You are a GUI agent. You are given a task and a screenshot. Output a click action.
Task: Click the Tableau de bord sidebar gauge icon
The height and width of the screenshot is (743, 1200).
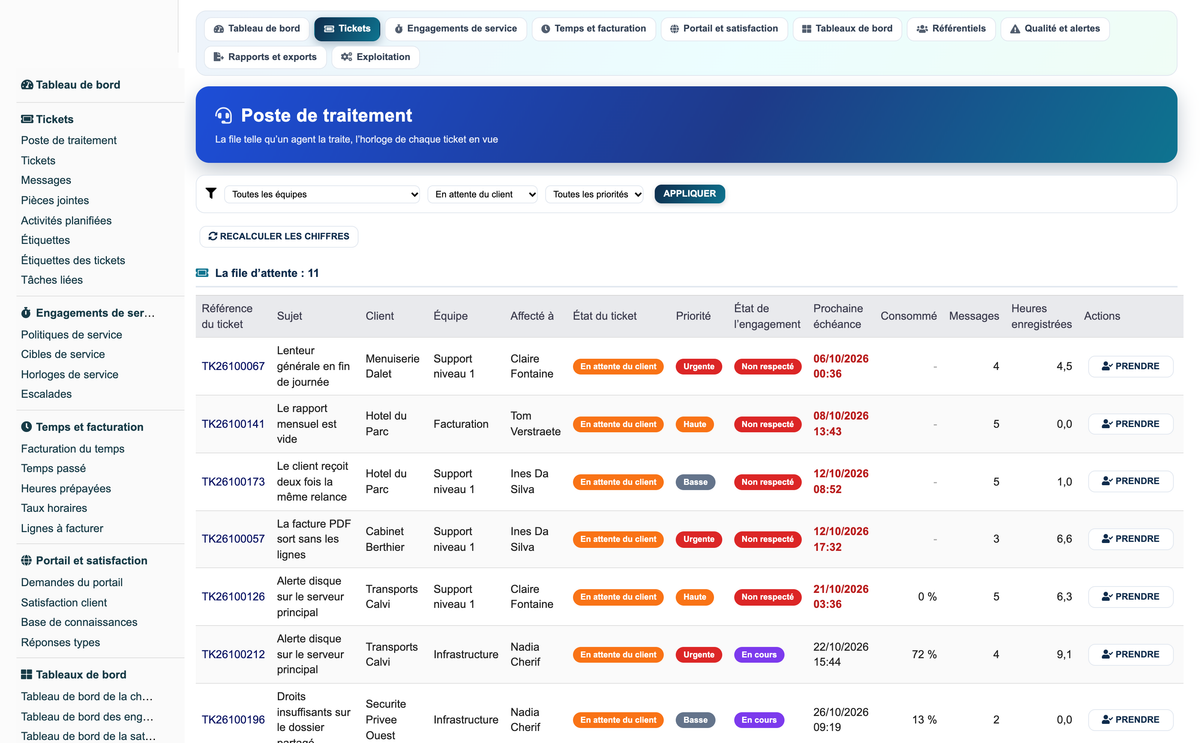(x=27, y=85)
